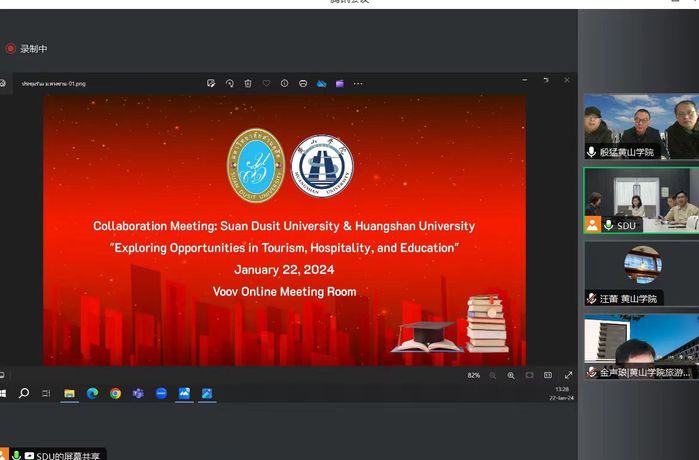Mark the photo as favorite with the heart icon
The width and height of the screenshot is (699, 460).
266,83
